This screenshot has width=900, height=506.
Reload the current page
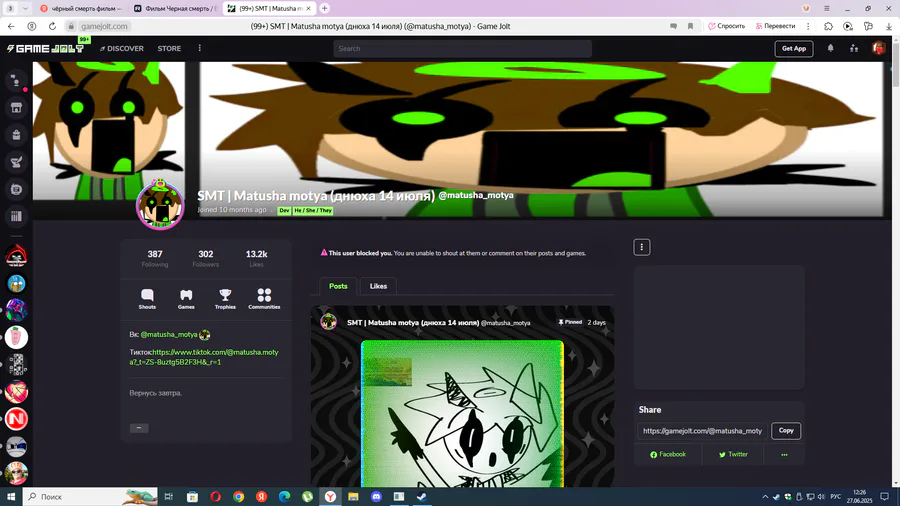click(52, 26)
